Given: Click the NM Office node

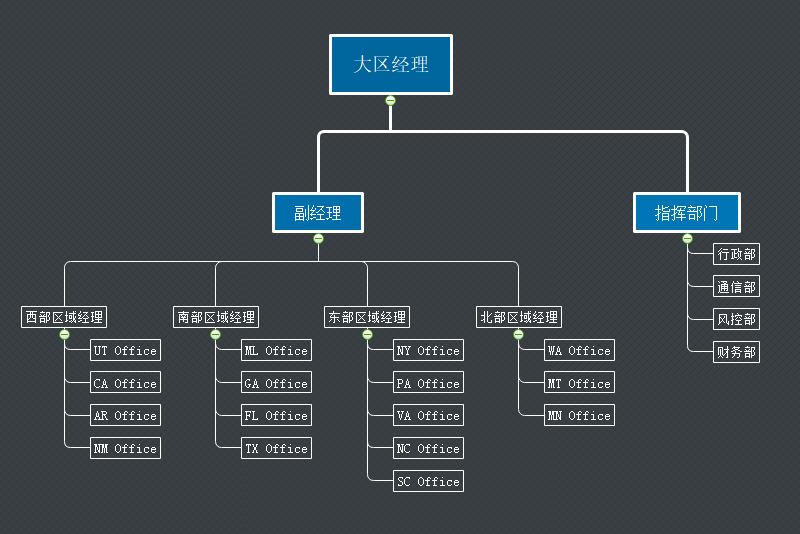Looking at the screenshot, I should pyautogui.click(x=126, y=448).
